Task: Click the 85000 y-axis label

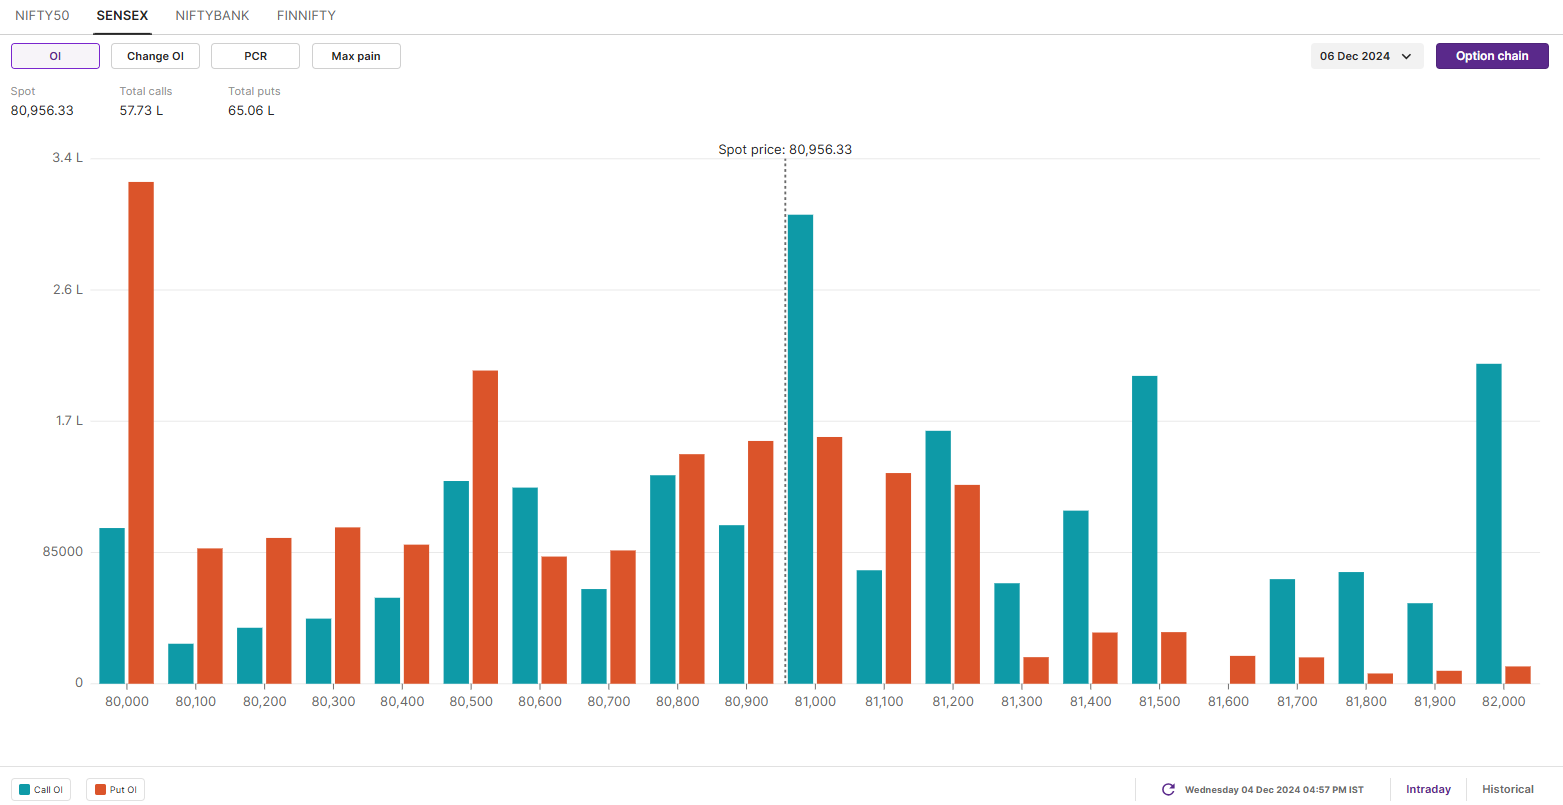Action: tap(63, 552)
